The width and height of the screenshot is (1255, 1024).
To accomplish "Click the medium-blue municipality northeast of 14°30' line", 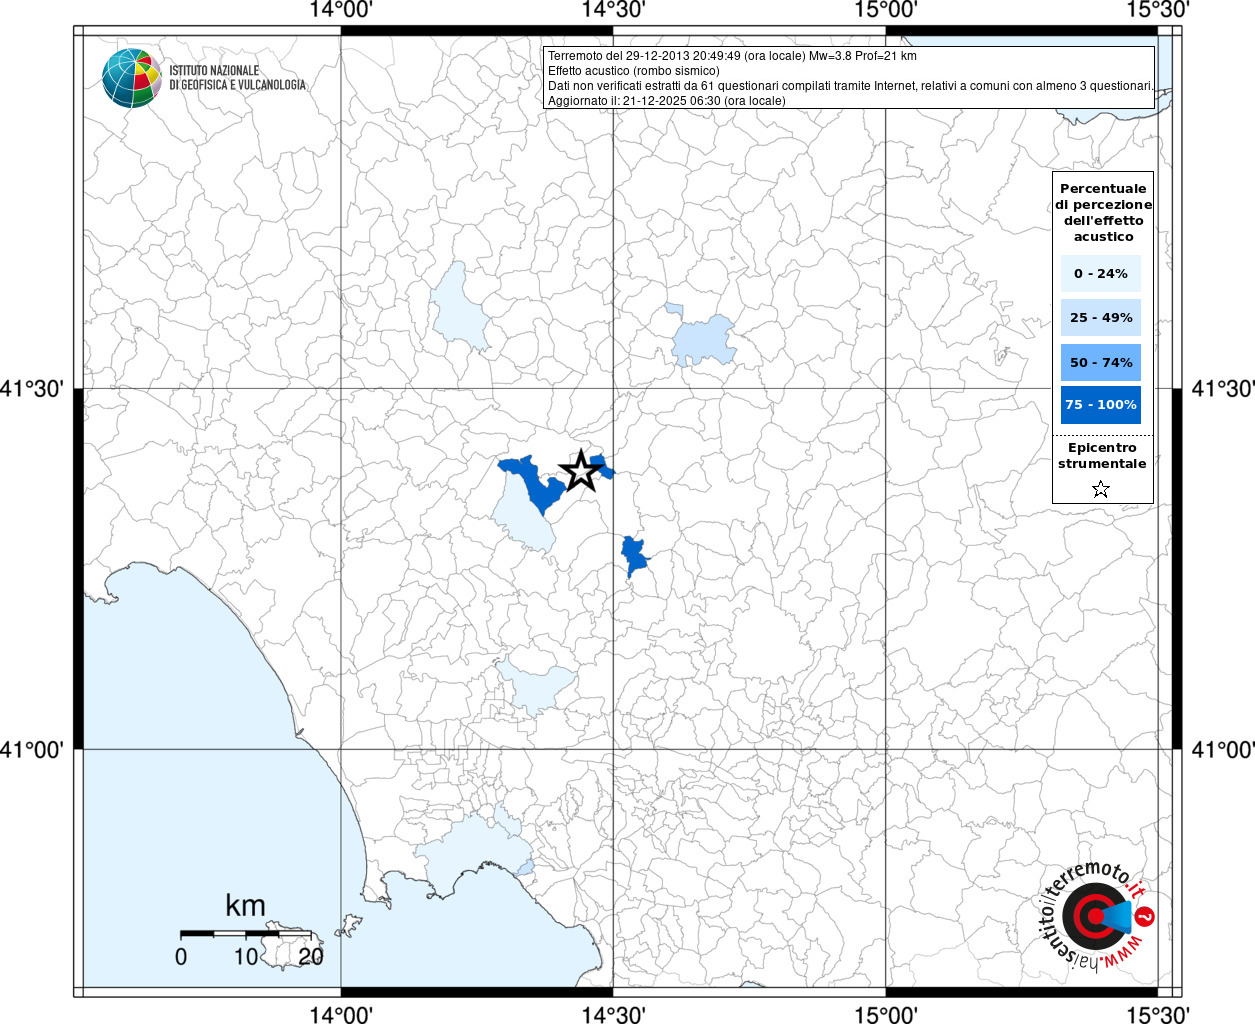I will pyautogui.click(x=702, y=340).
